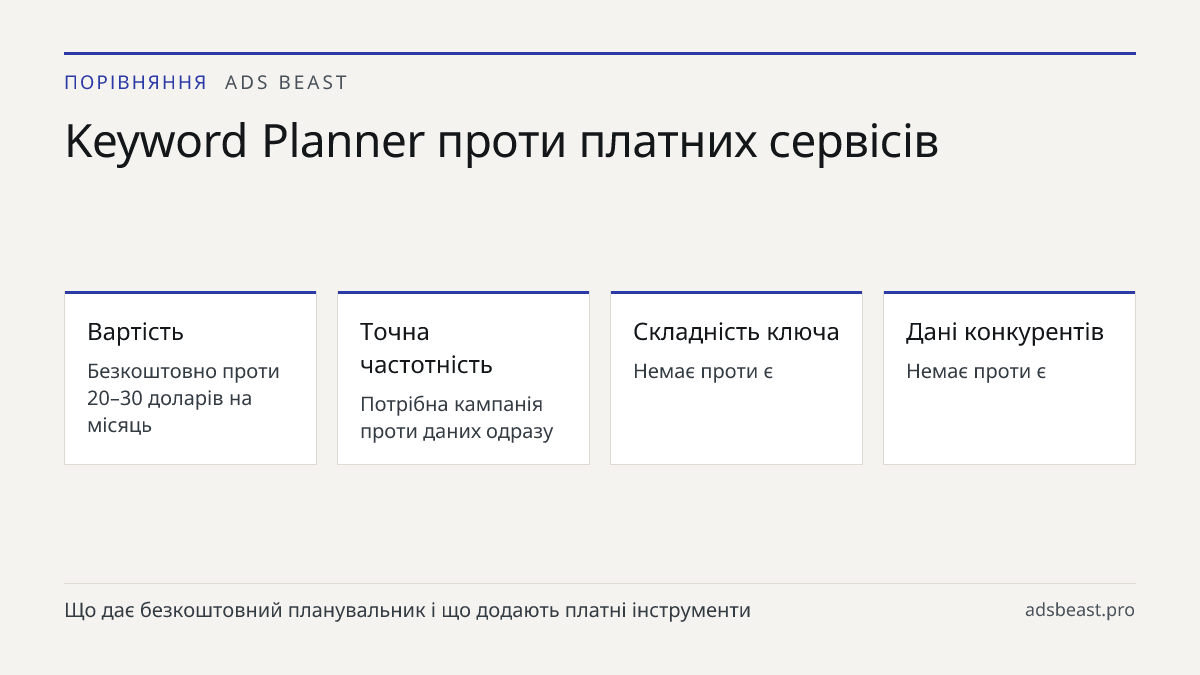This screenshot has width=1200, height=675.
Task: Select the 'Вартість' card heading
Action: pyautogui.click(x=135, y=332)
